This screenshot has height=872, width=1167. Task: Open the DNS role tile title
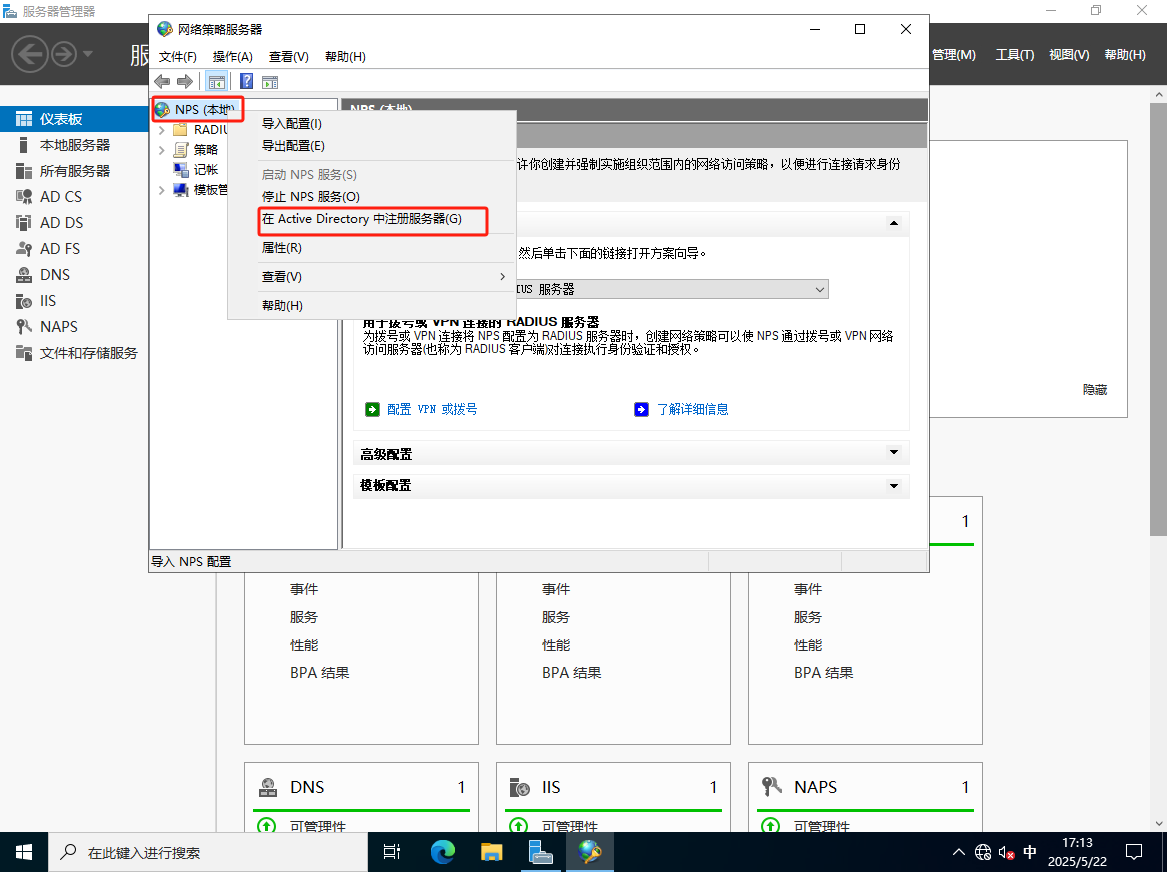[307, 787]
